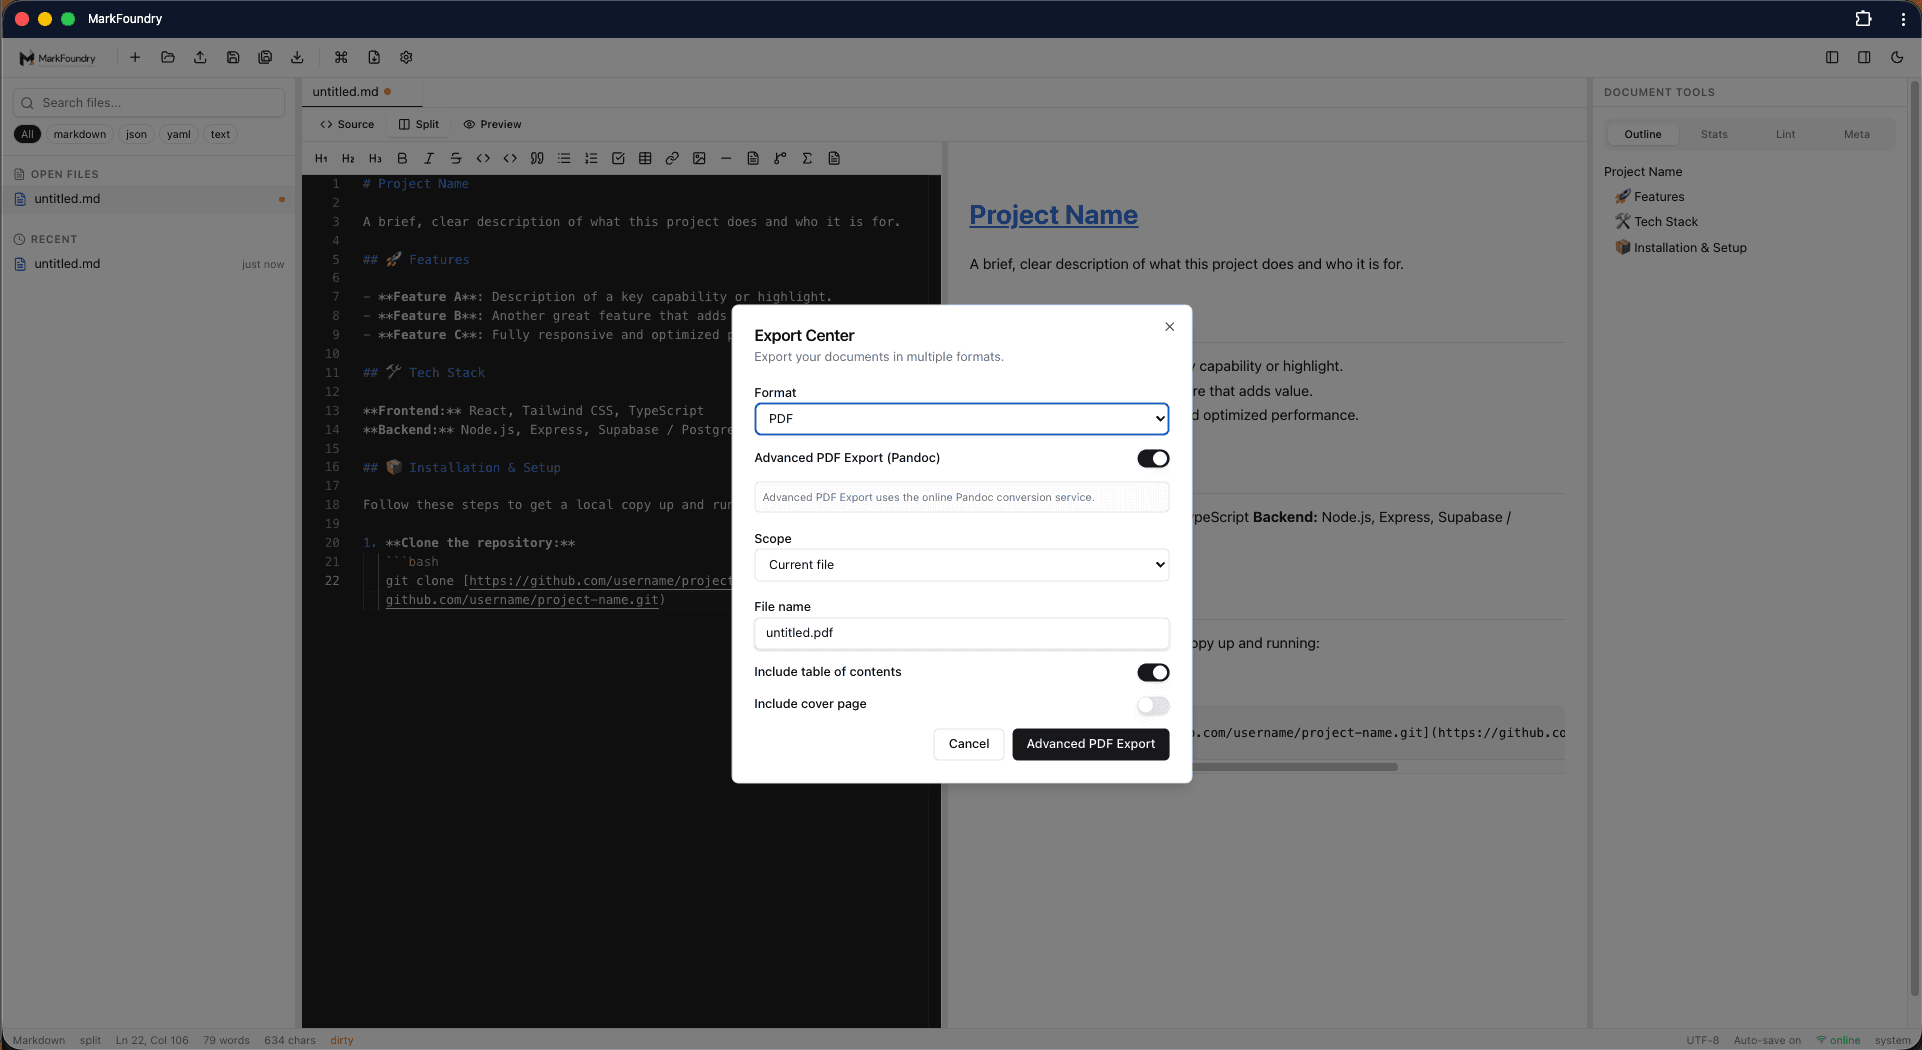This screenshot has height=1050, width=1922.
Task: Switch theme with the moon icon
Action: 1897,58
